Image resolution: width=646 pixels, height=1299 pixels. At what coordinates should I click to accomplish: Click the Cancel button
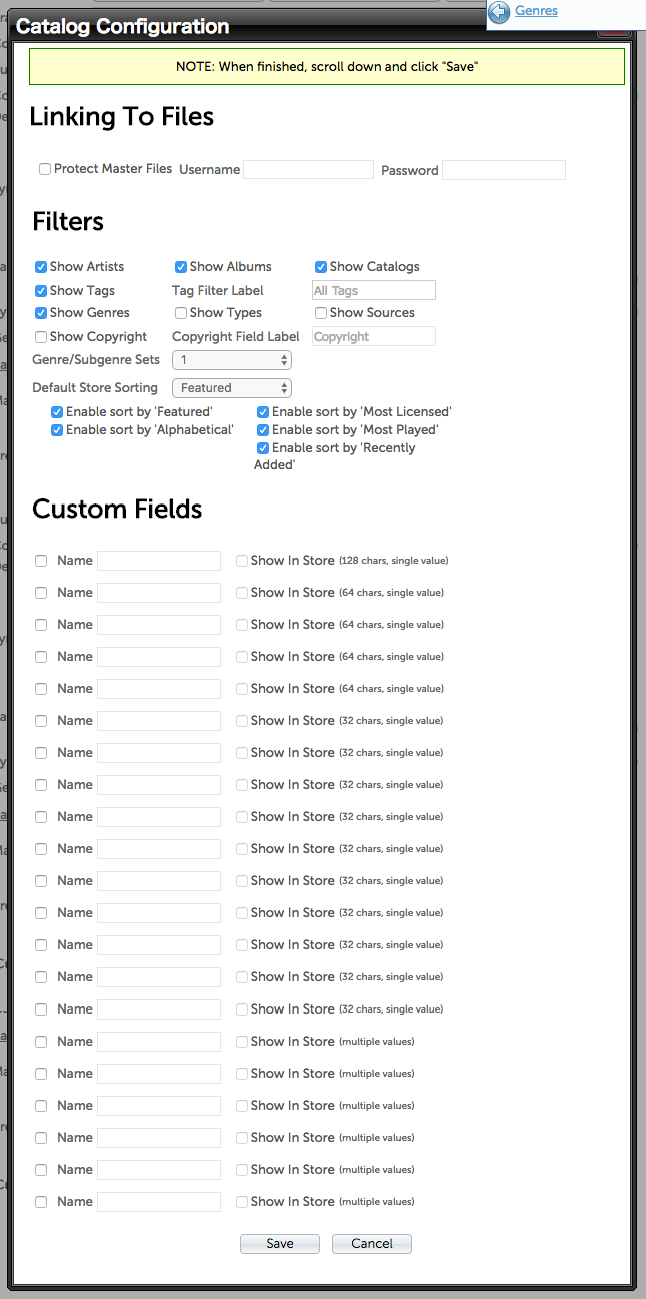click(x=372, y=1244)
